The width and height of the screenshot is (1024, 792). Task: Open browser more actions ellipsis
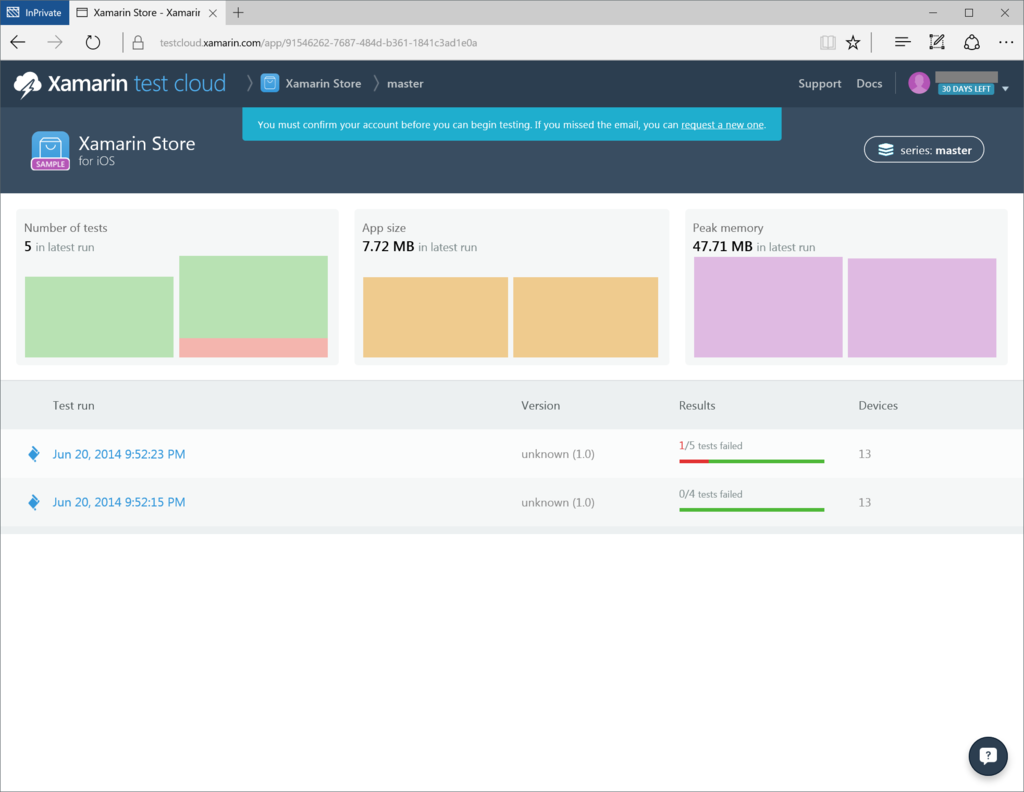click(1006, 42)
